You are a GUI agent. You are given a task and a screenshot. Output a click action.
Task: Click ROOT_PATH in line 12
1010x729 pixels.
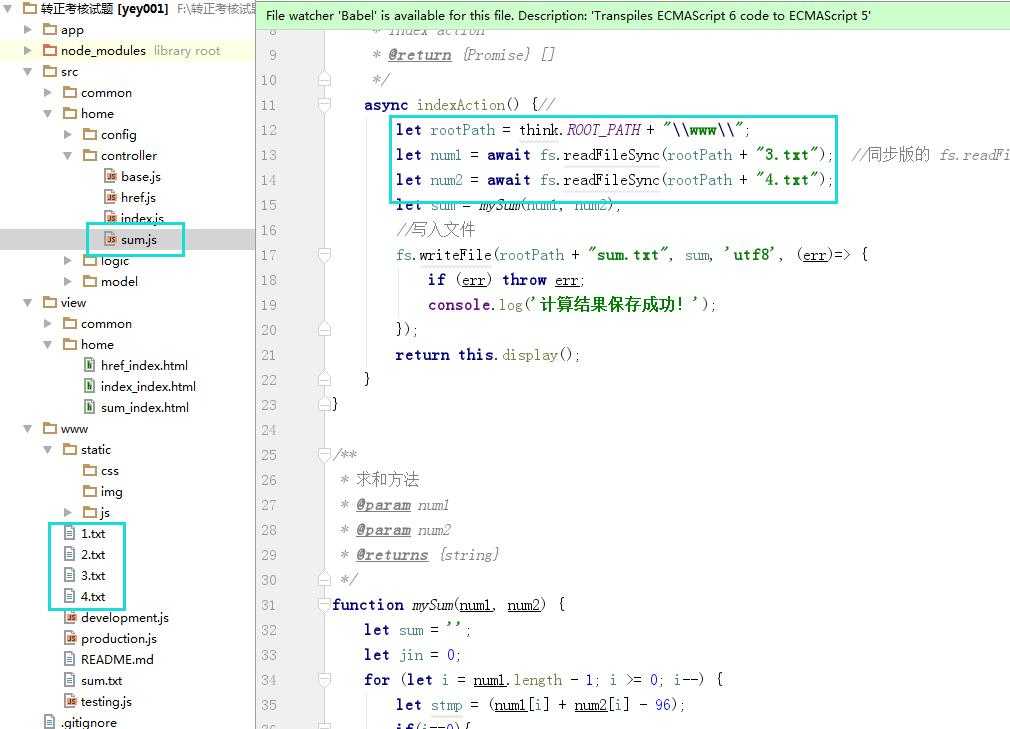click(604, 129)
